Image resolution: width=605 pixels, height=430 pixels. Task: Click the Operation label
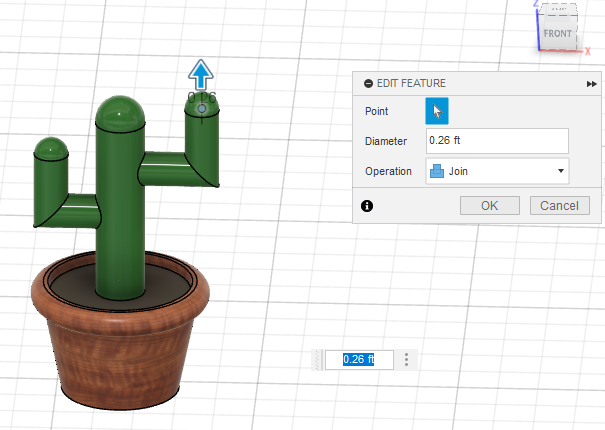[388, 171]
